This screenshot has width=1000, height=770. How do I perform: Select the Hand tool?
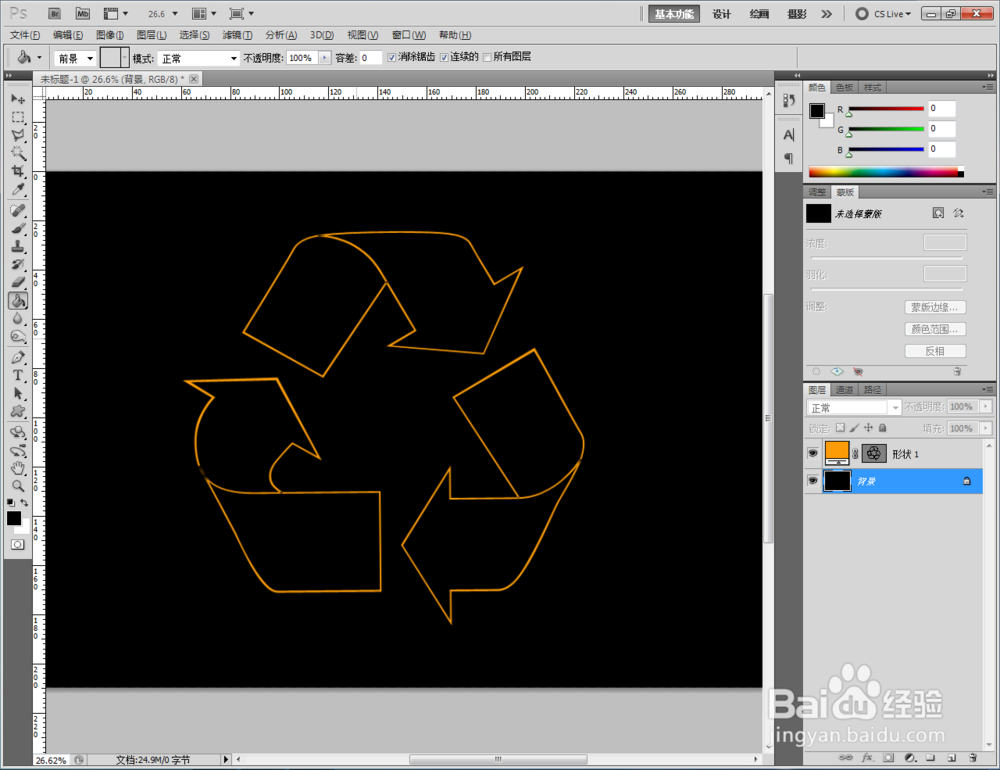18,468
